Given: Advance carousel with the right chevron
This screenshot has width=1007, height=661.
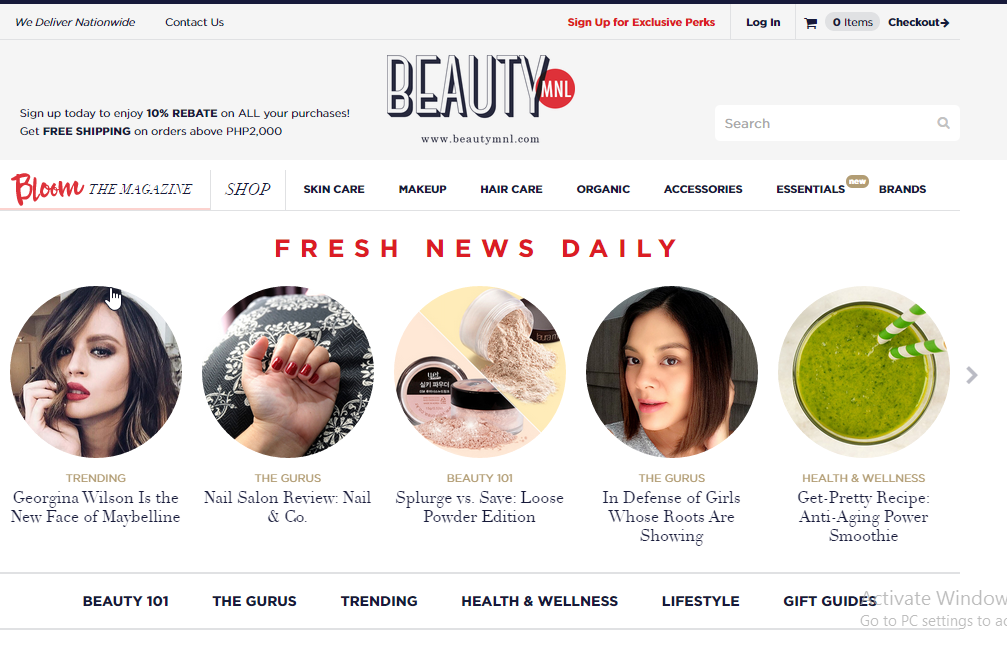Looking at the screenshot, I should 972,375.
